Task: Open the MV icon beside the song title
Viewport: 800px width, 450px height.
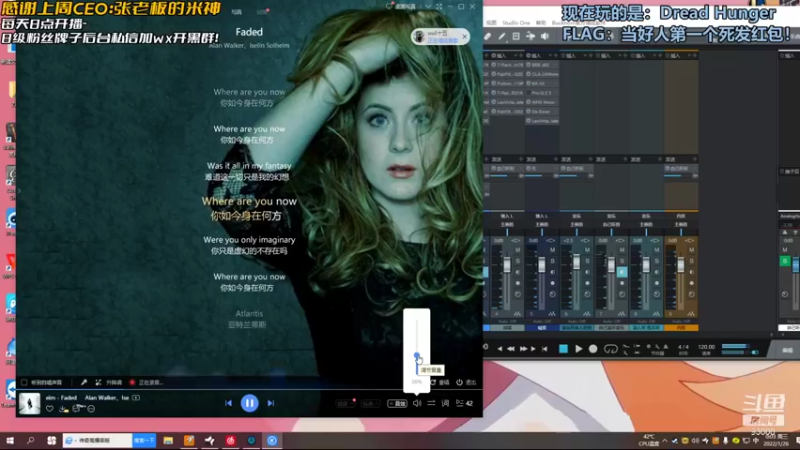Action: coord(136,397)
